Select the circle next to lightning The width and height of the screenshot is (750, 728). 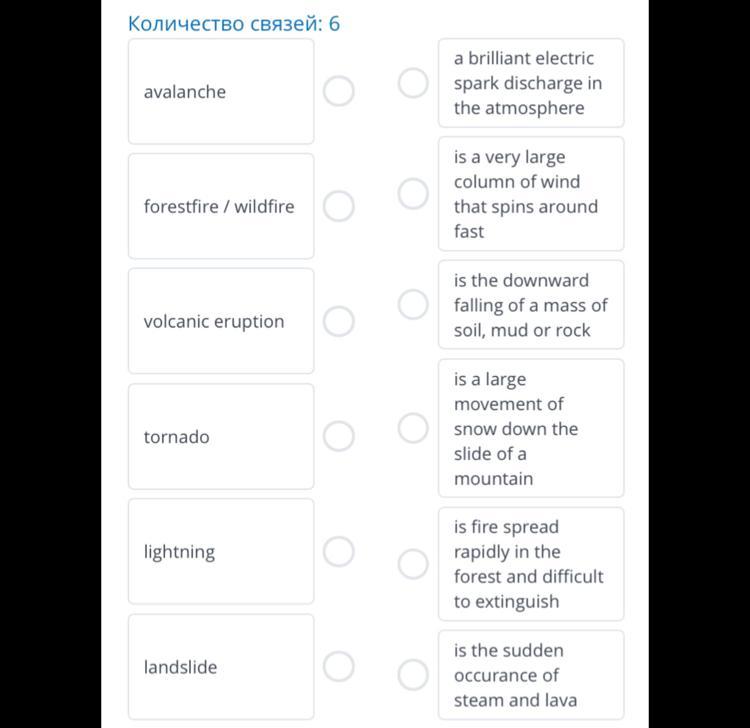pyautogui.click(x=338, y=551)
